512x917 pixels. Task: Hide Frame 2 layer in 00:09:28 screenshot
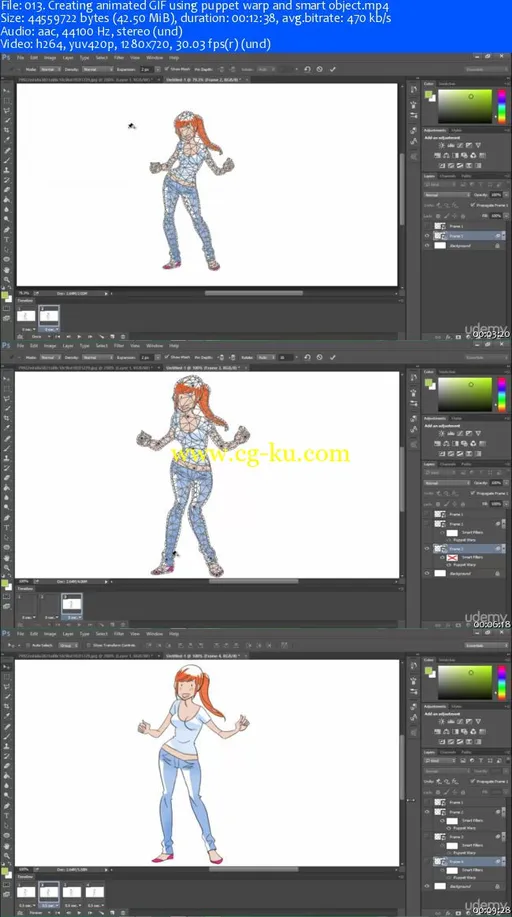427,812
